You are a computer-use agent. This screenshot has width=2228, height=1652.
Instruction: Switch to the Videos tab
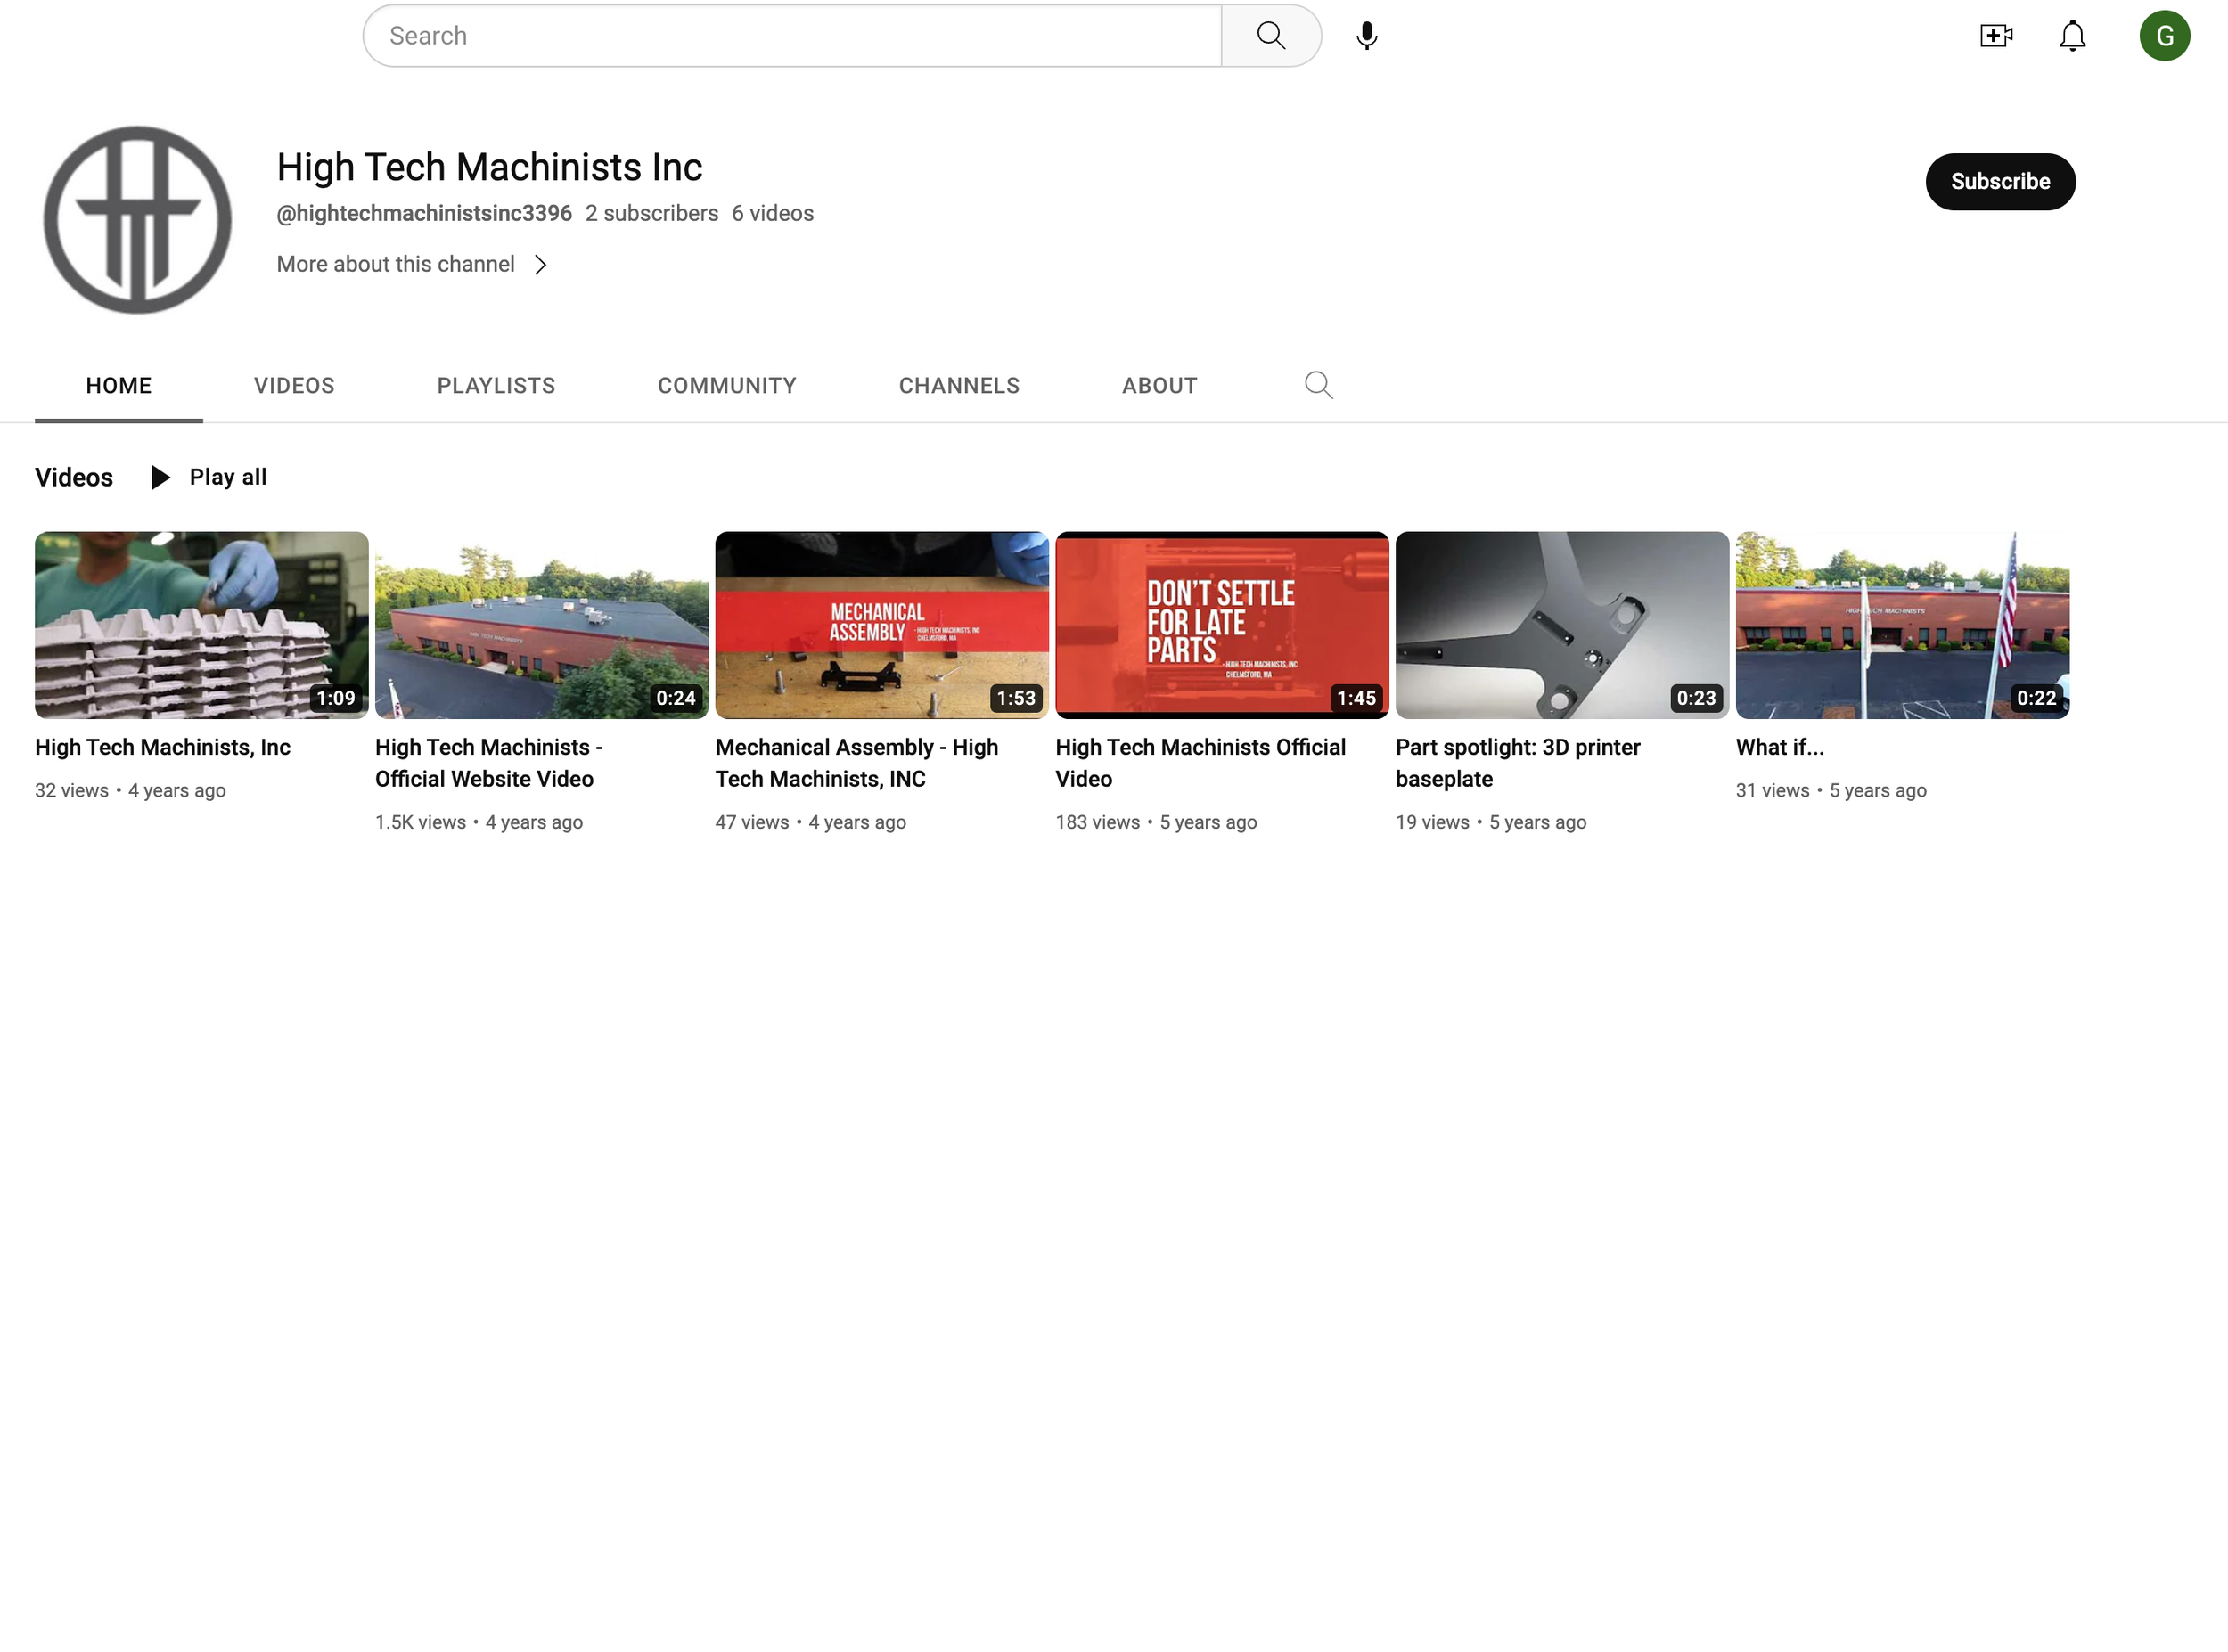coord(294,385)
